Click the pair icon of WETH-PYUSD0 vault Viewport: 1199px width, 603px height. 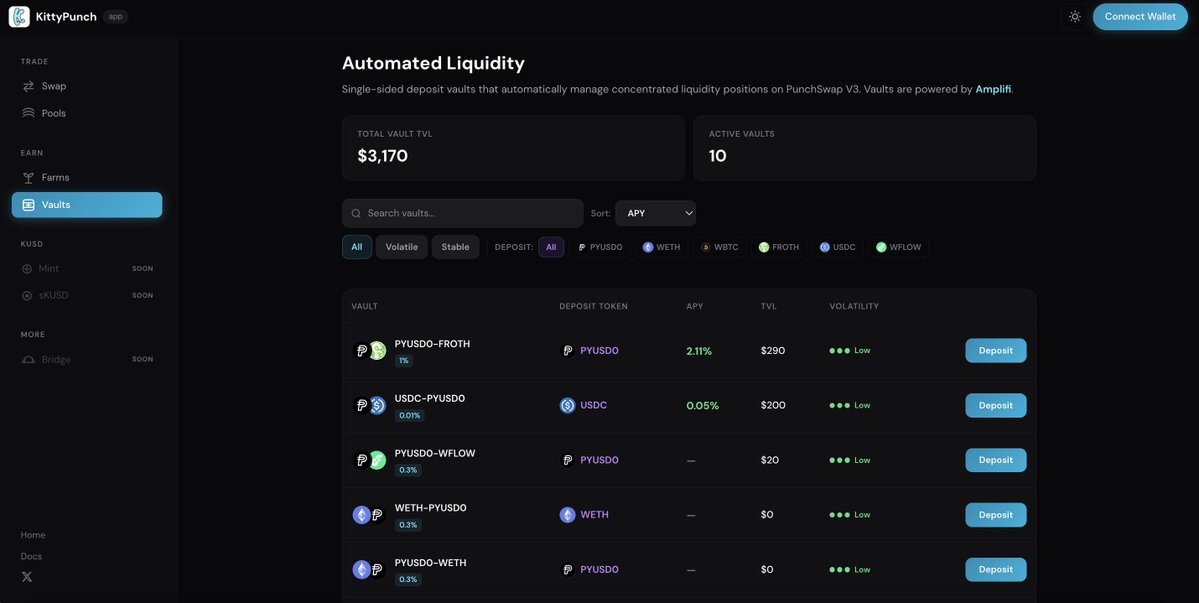pos(369,515)
